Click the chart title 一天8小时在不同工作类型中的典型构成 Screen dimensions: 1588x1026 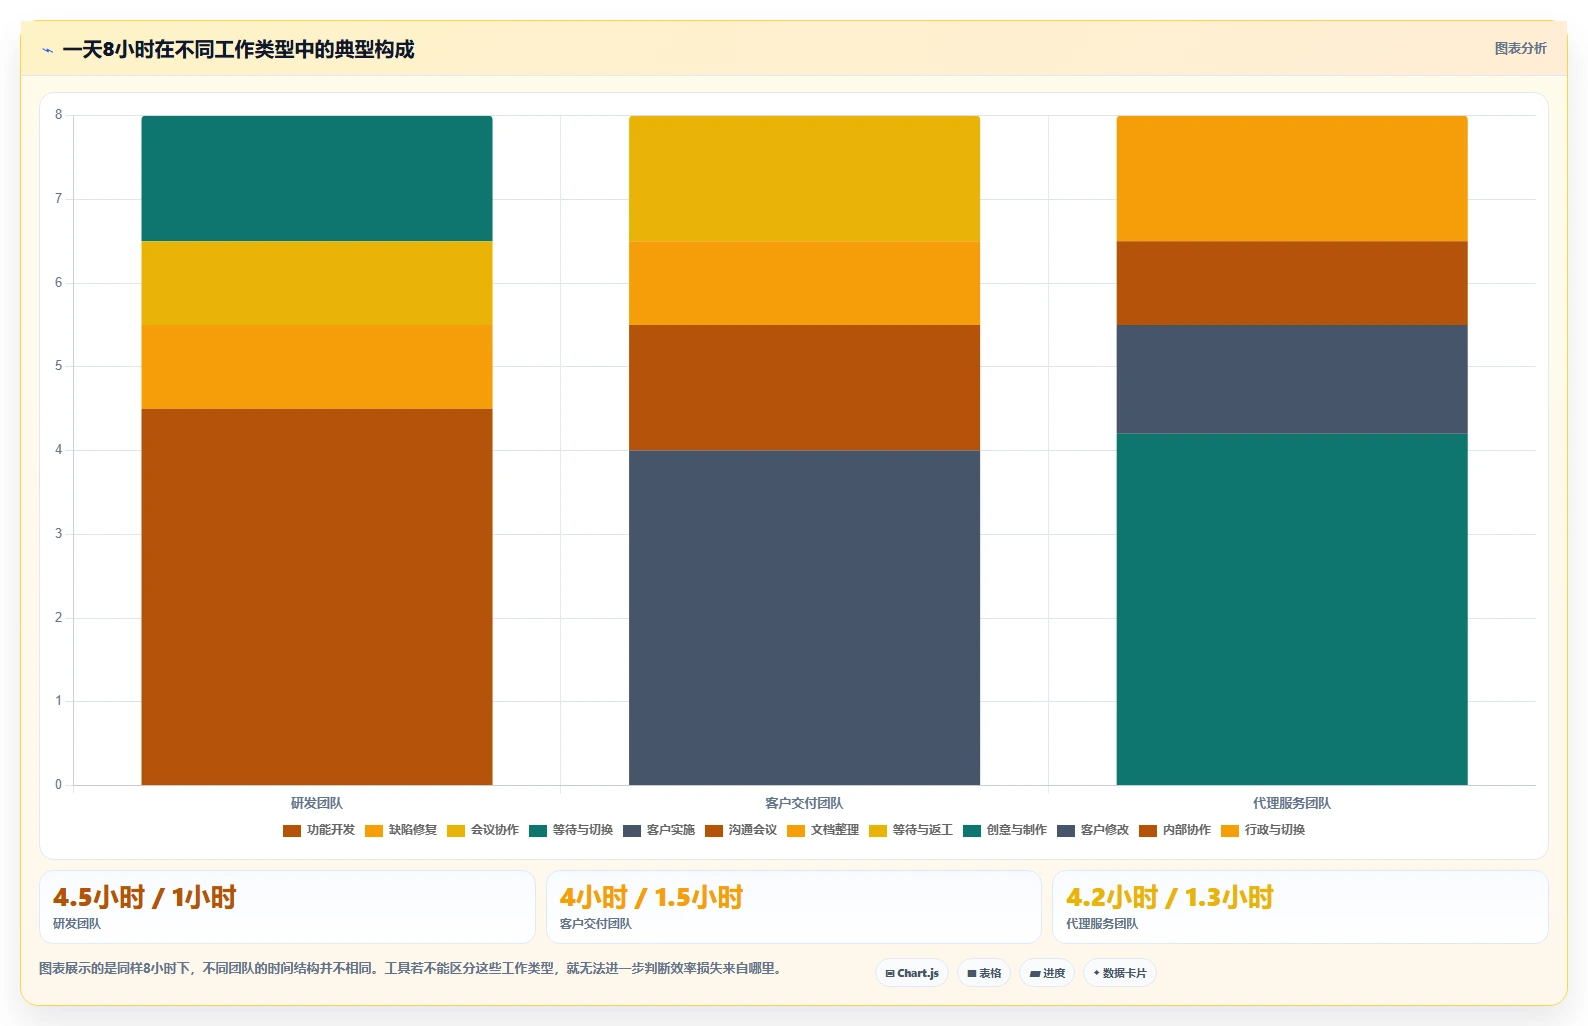[238, 50]
